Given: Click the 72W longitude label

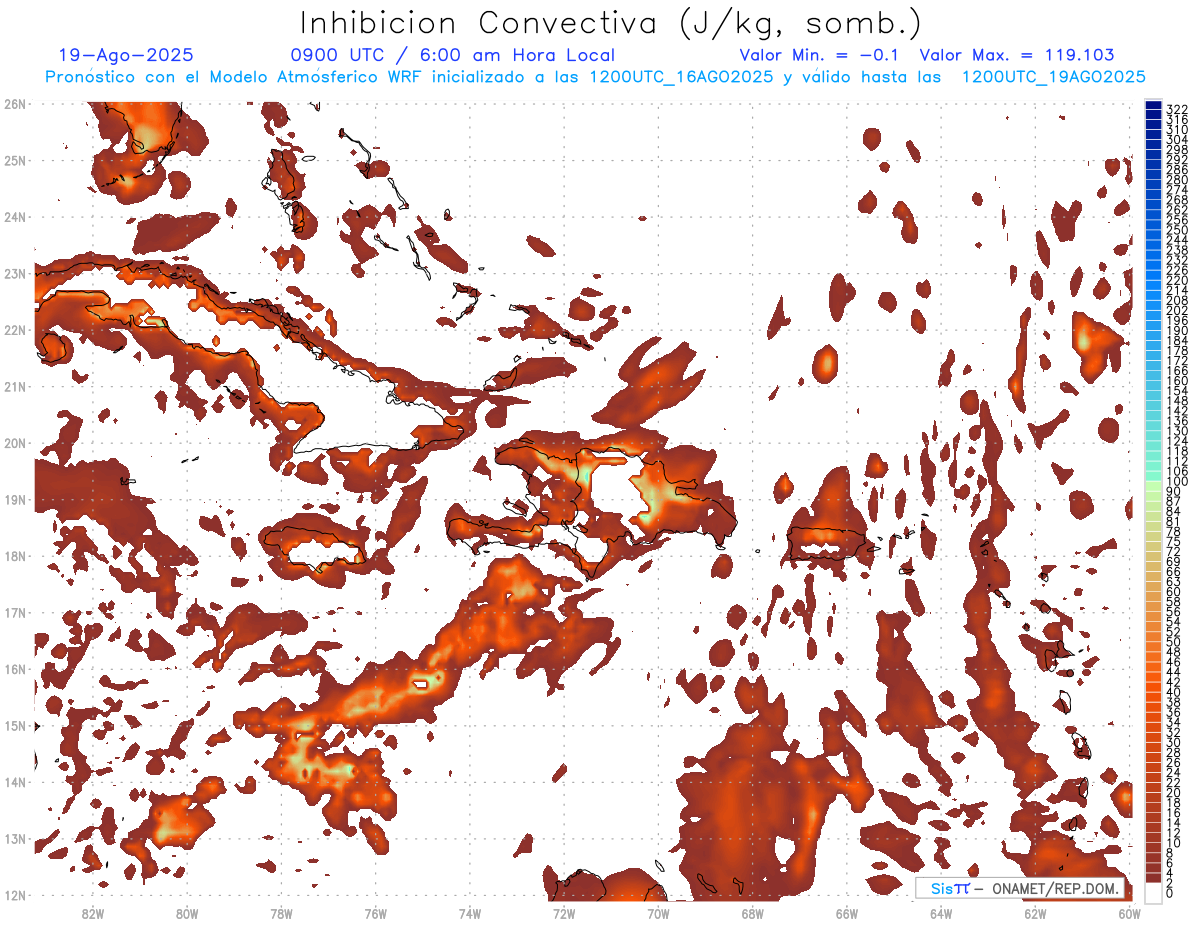Looking at the screenshot, I should coord(564,914).
